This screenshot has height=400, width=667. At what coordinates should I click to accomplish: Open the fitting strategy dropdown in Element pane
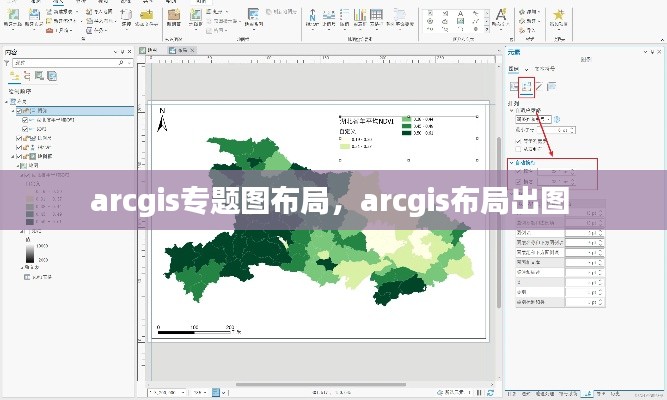pos(533,120)
